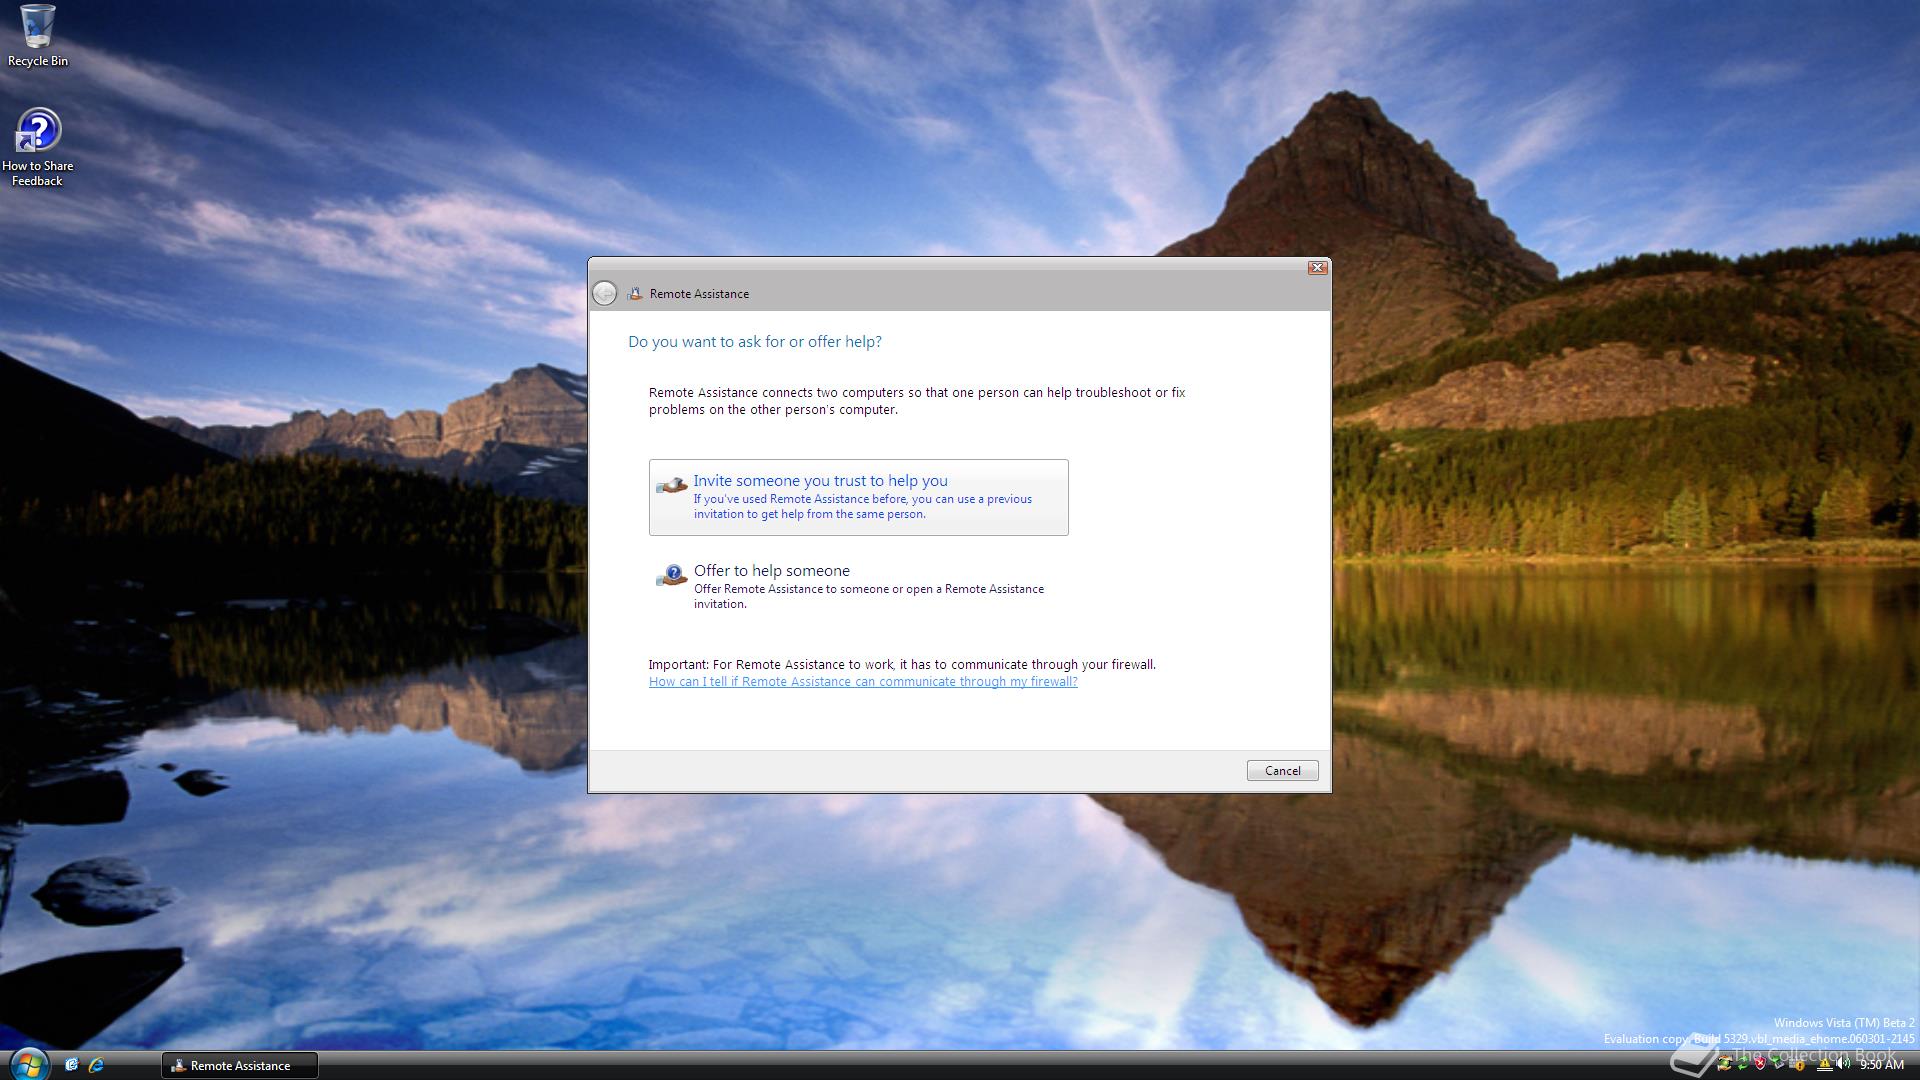This screenshot has height=1080, width=1920.
Task: Select Offer to help someone option
Action: coord(771,571)
